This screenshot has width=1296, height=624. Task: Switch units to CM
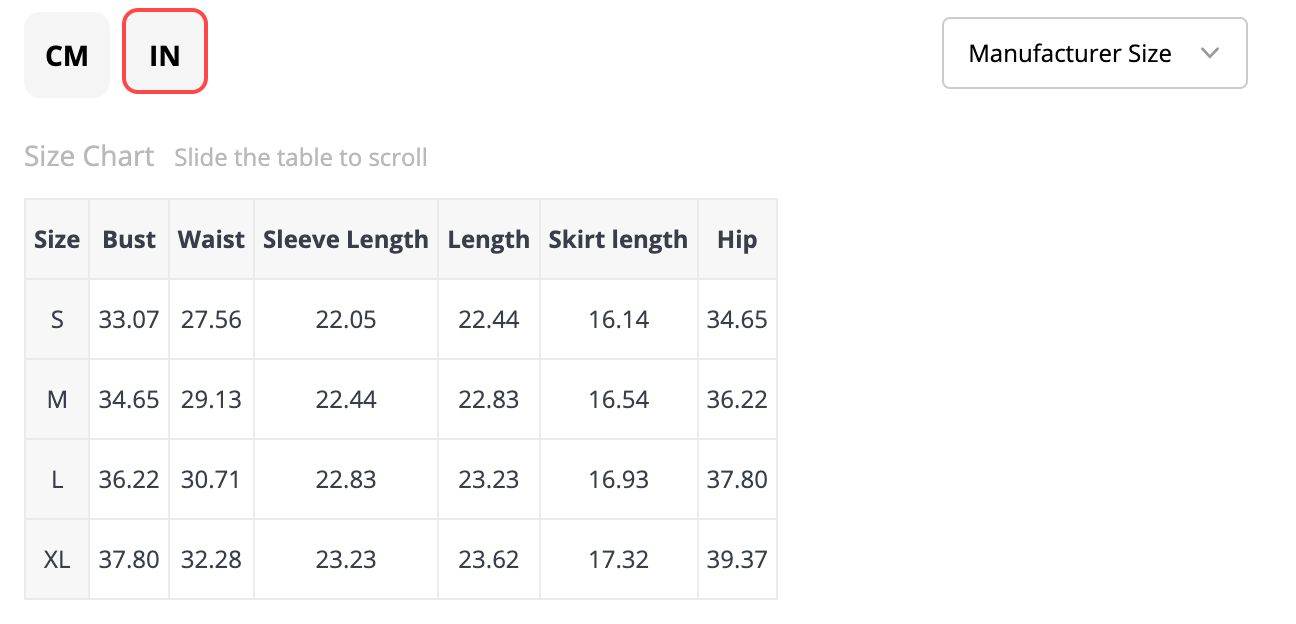(x=67, y=55)
